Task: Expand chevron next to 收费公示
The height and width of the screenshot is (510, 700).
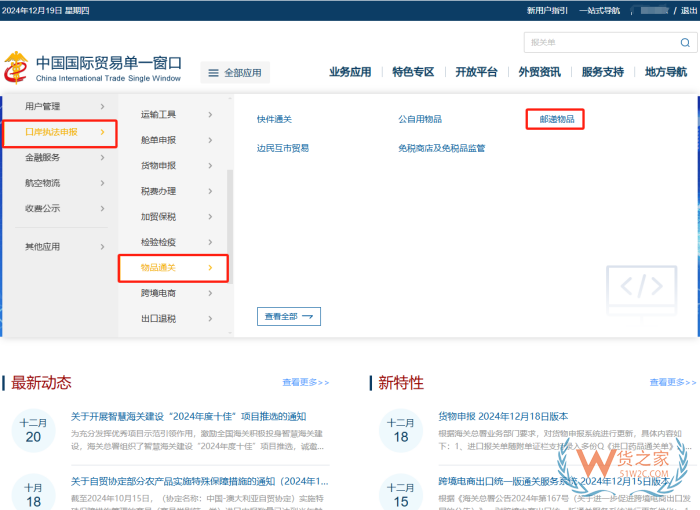Action: tap(102, 208)
